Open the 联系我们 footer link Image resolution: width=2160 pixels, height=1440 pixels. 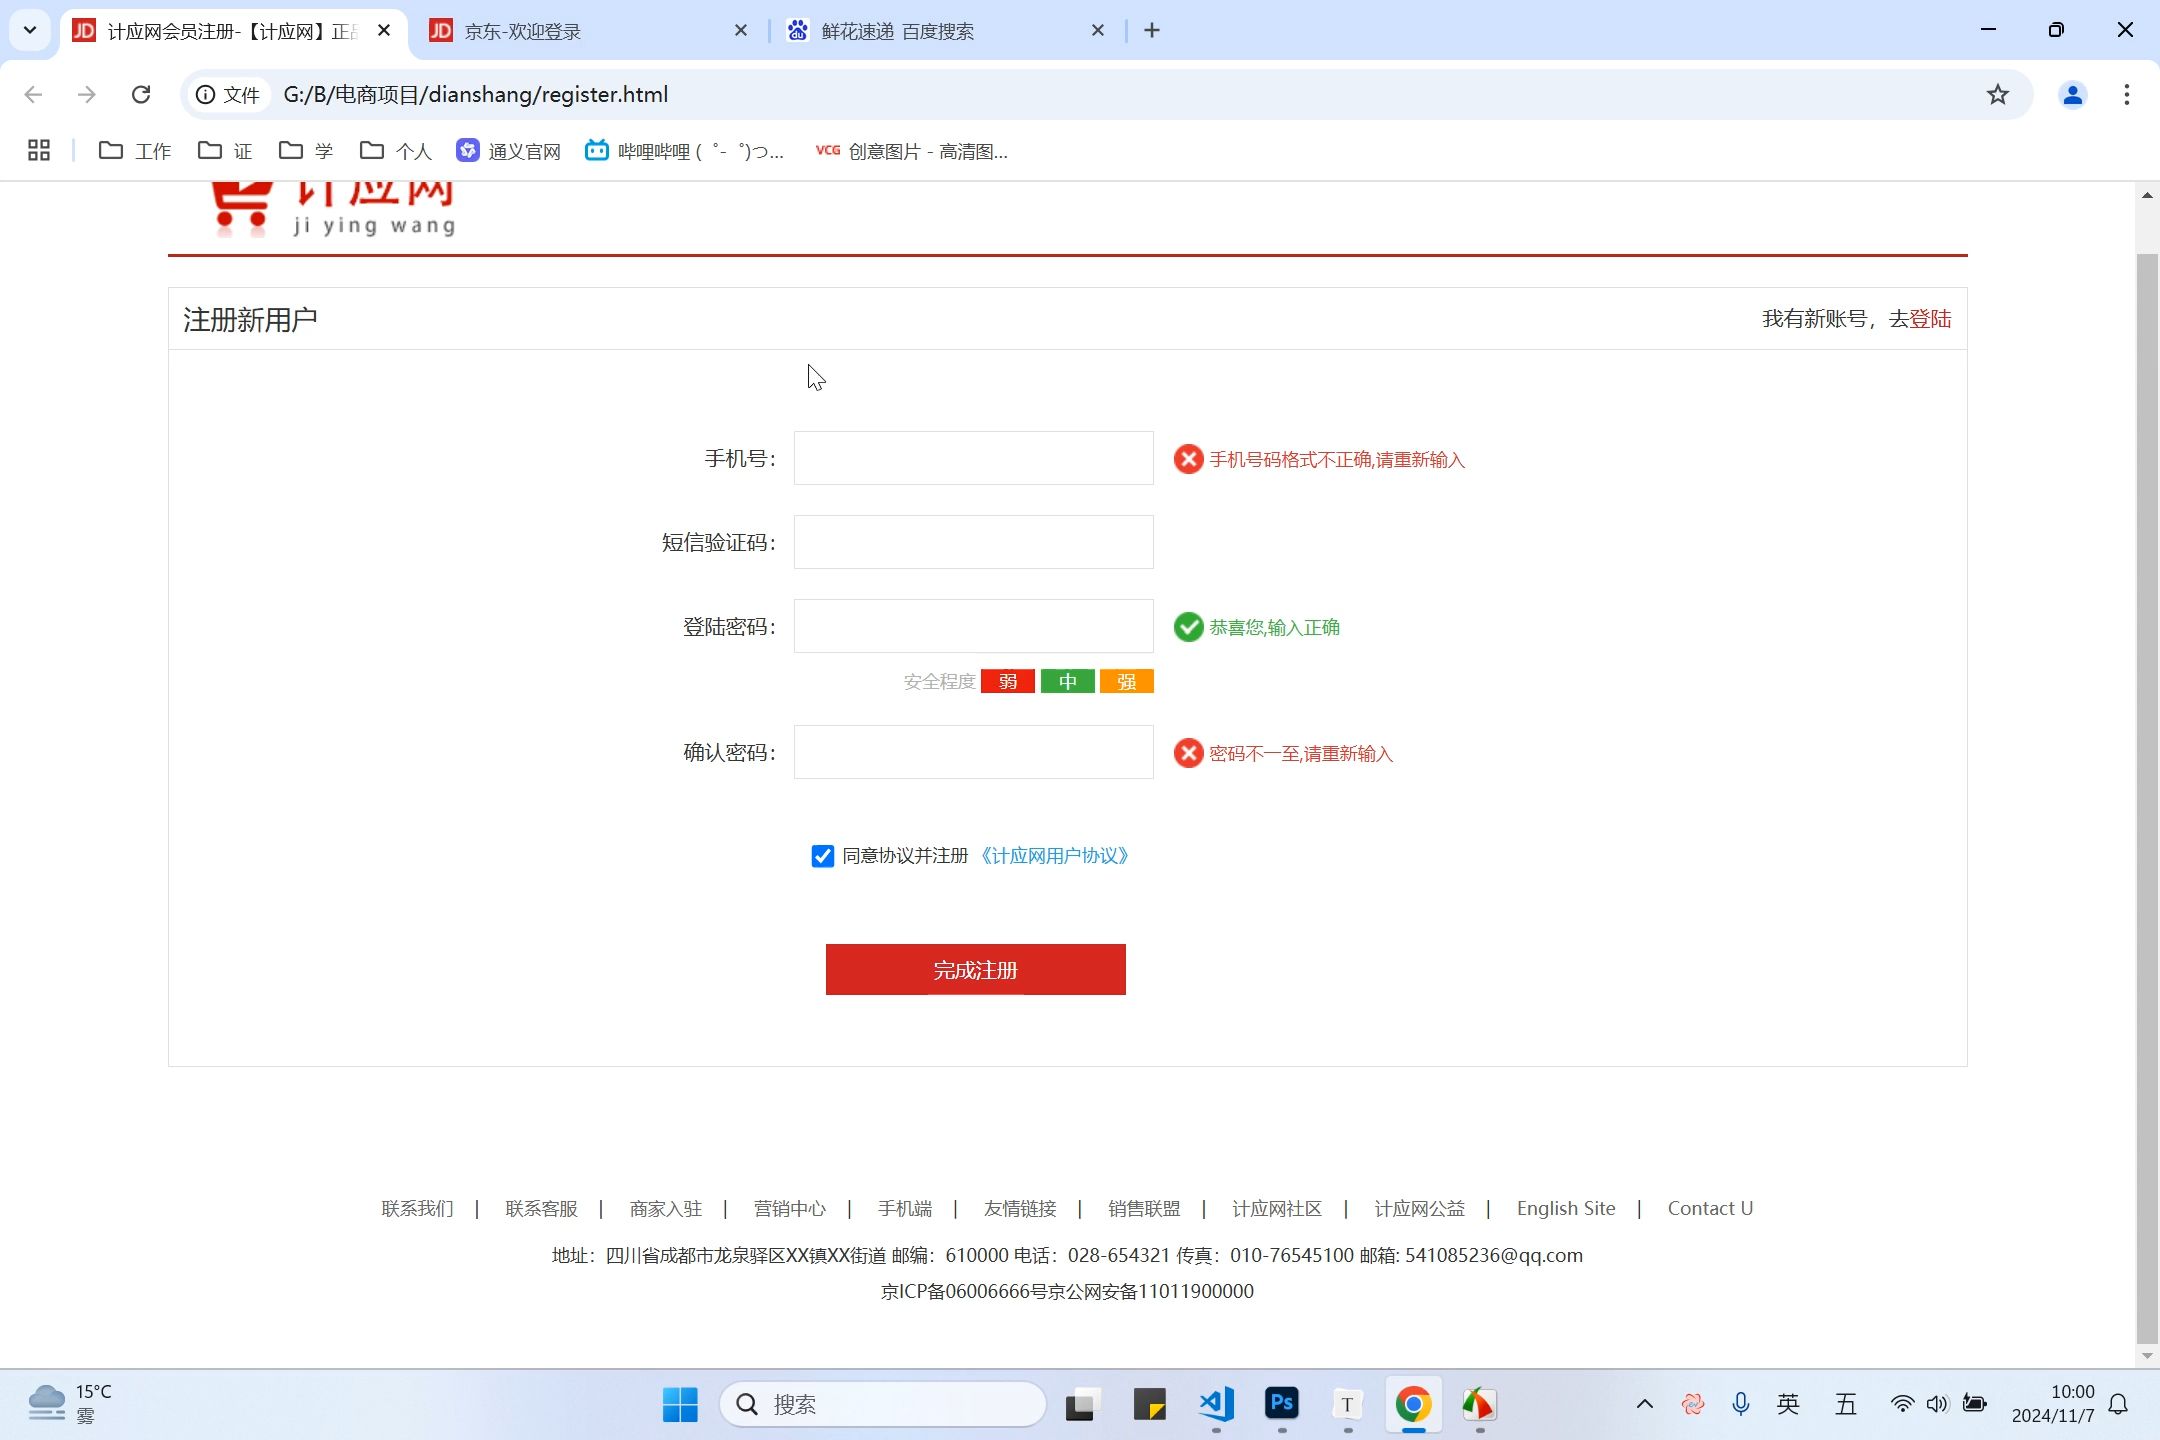[x=417, y=1208]
